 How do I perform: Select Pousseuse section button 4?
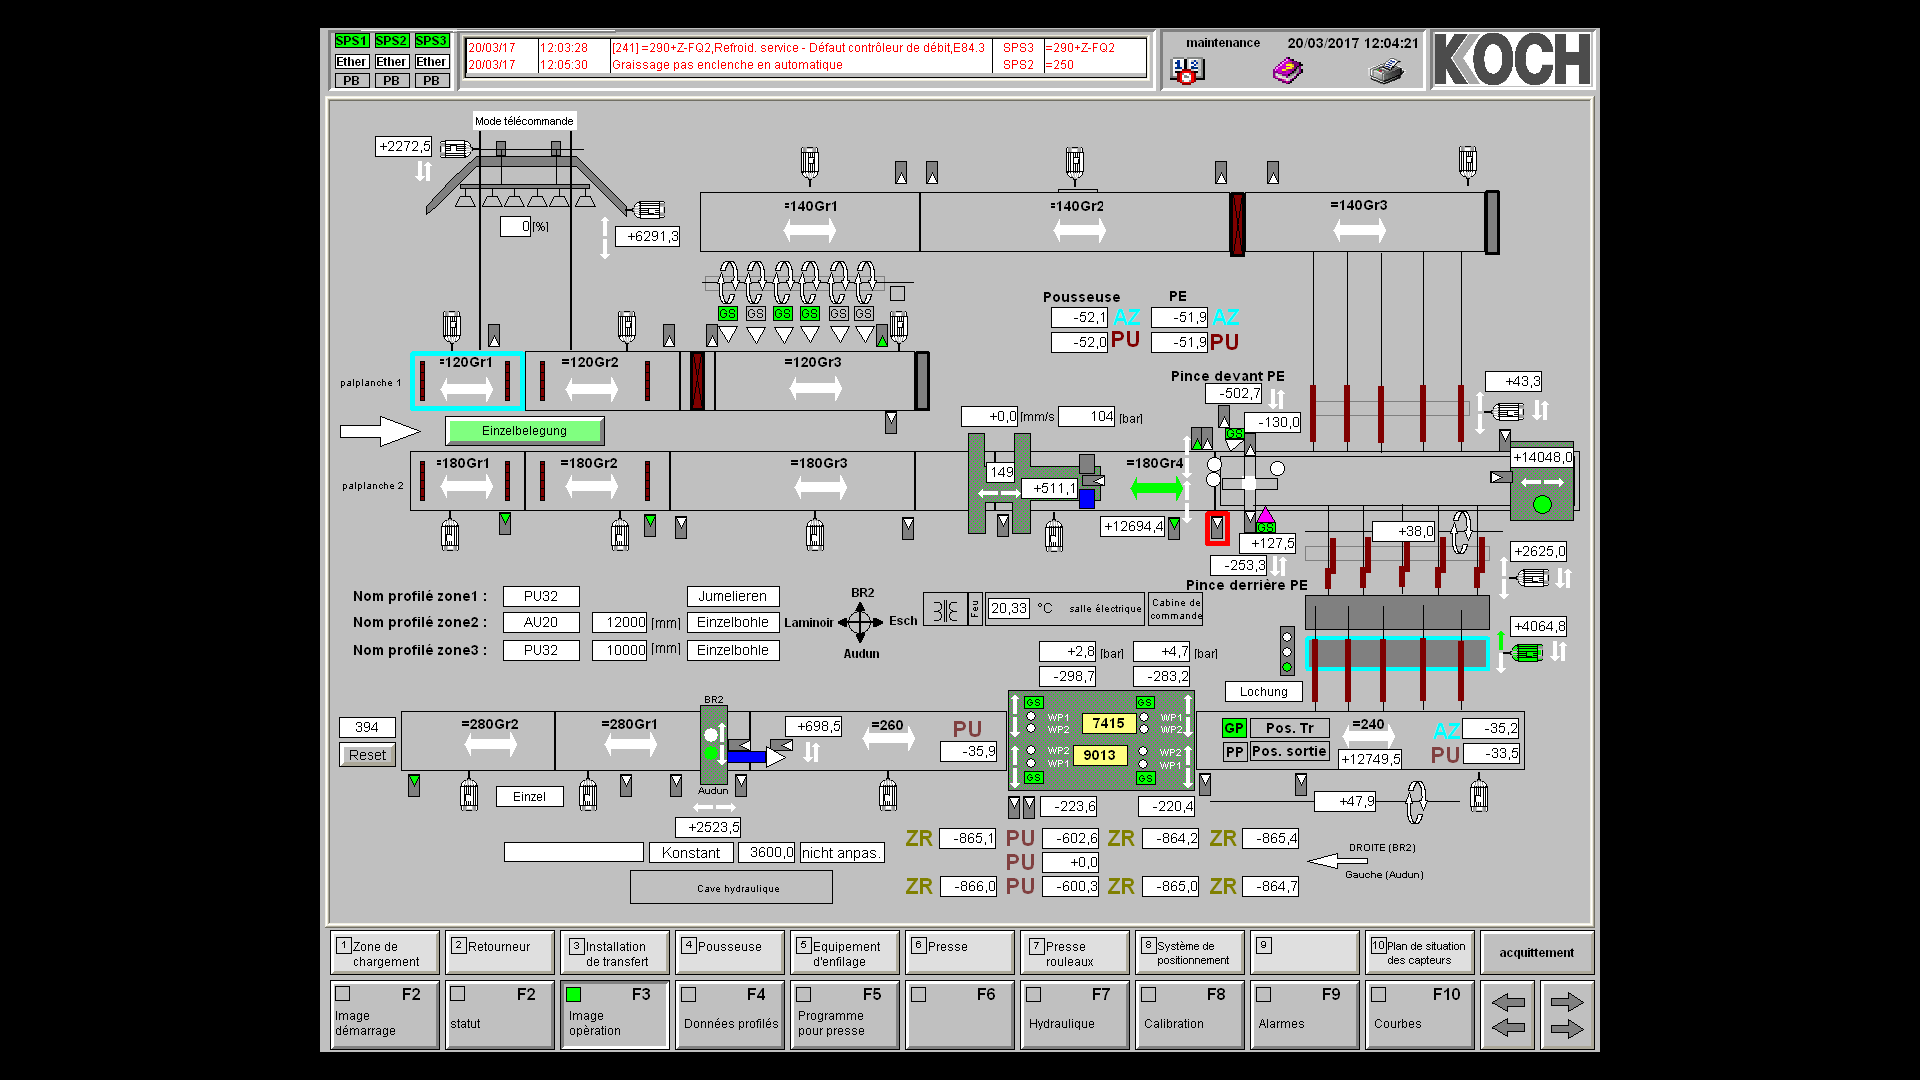730,952
